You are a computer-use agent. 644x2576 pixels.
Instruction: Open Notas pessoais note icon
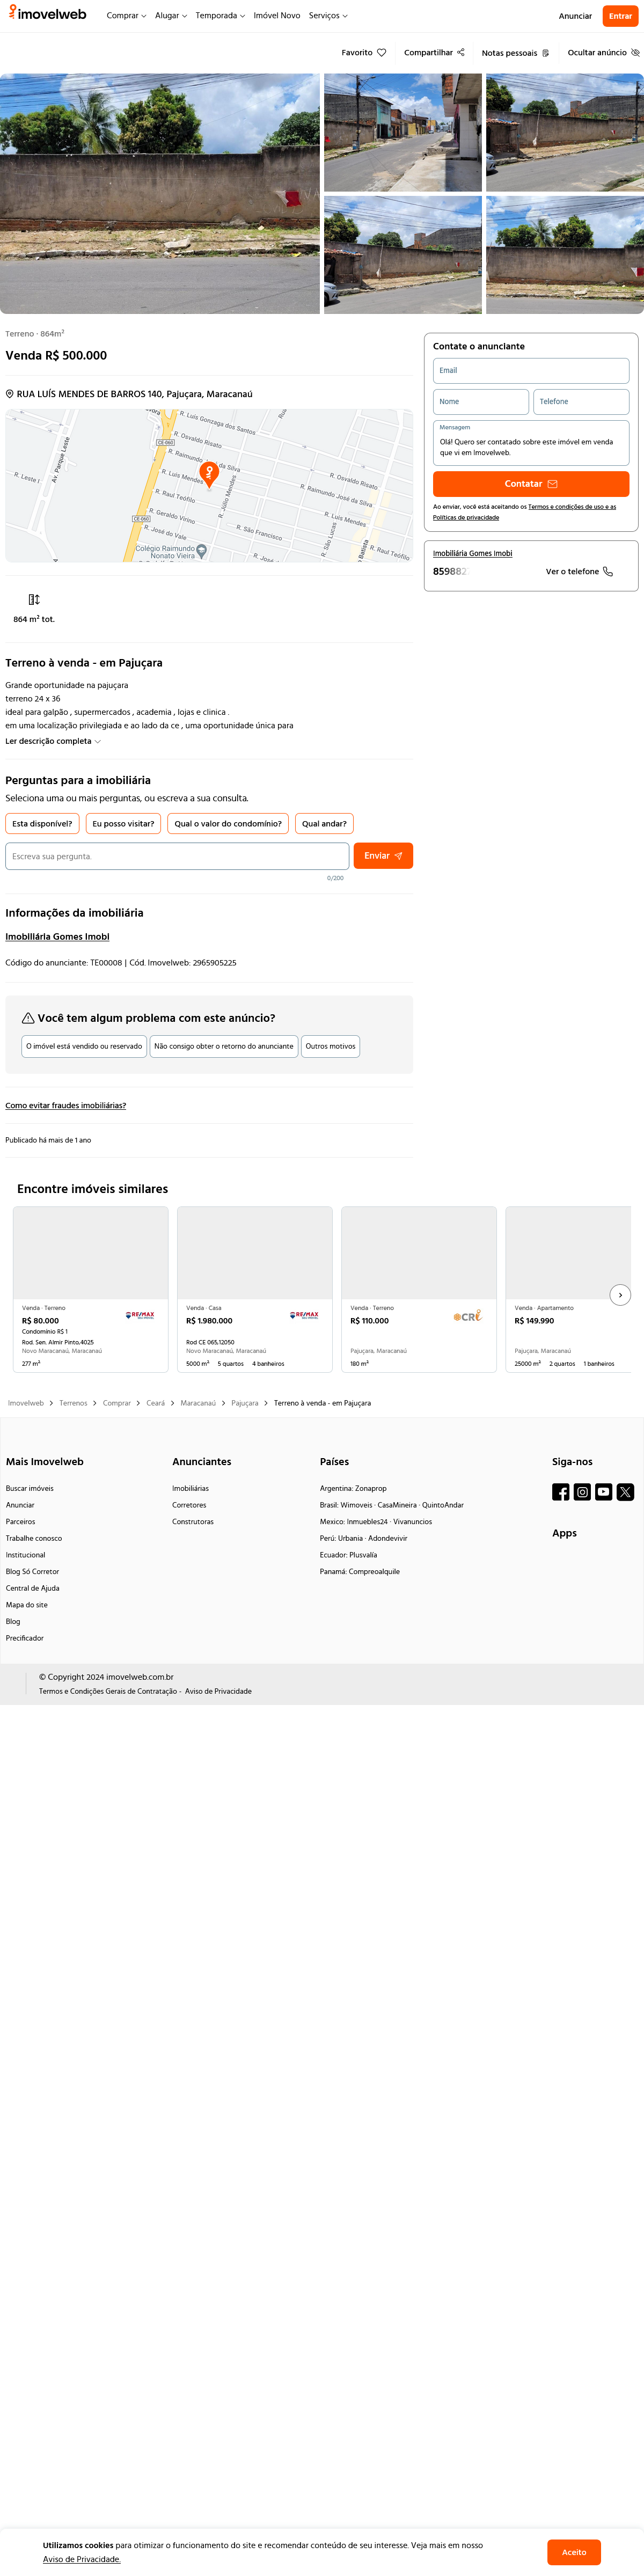tap(545, 53)
